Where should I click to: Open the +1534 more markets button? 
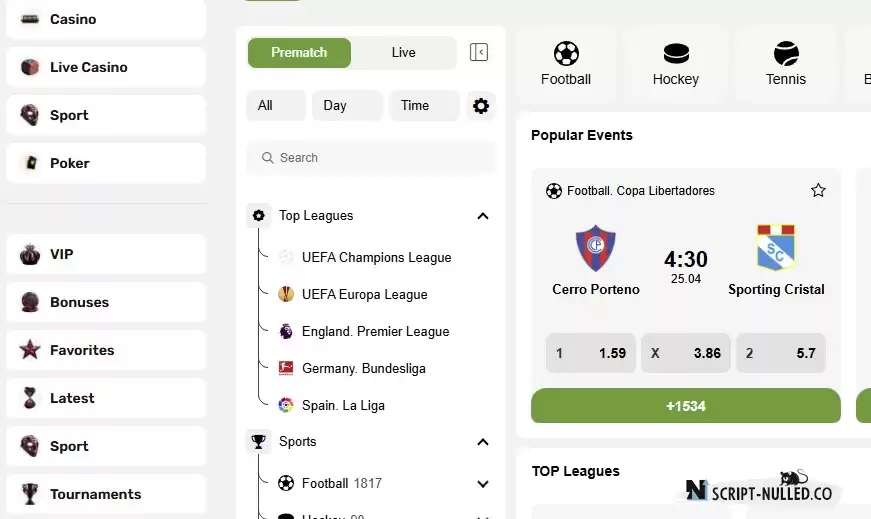point(685,406)
